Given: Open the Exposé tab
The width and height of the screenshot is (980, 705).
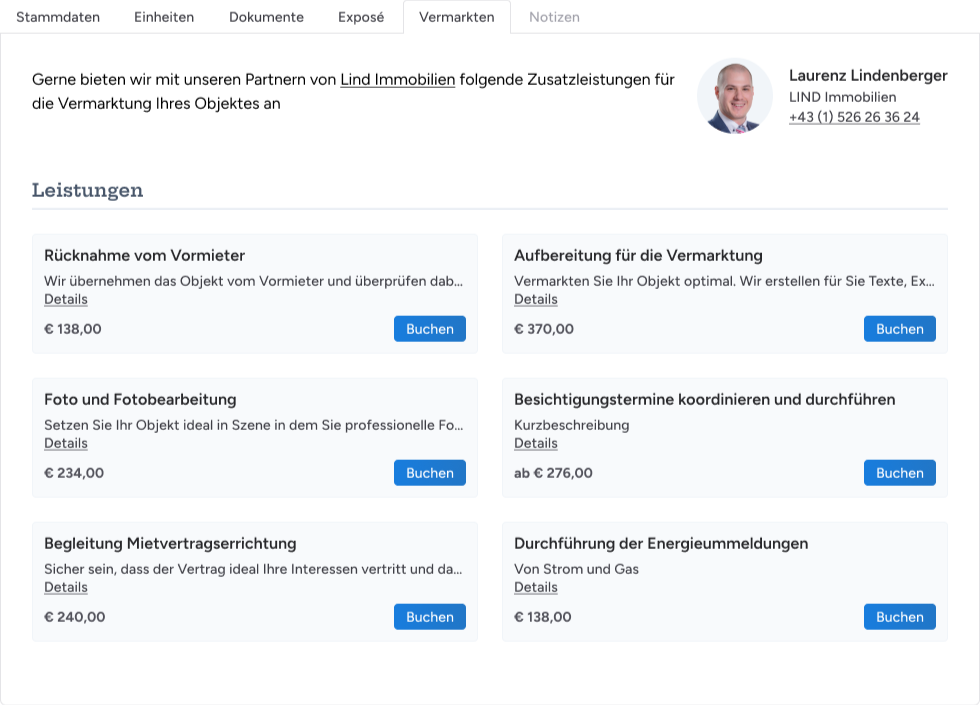Looking at the screenshot, I should click(x=360, y=16).
